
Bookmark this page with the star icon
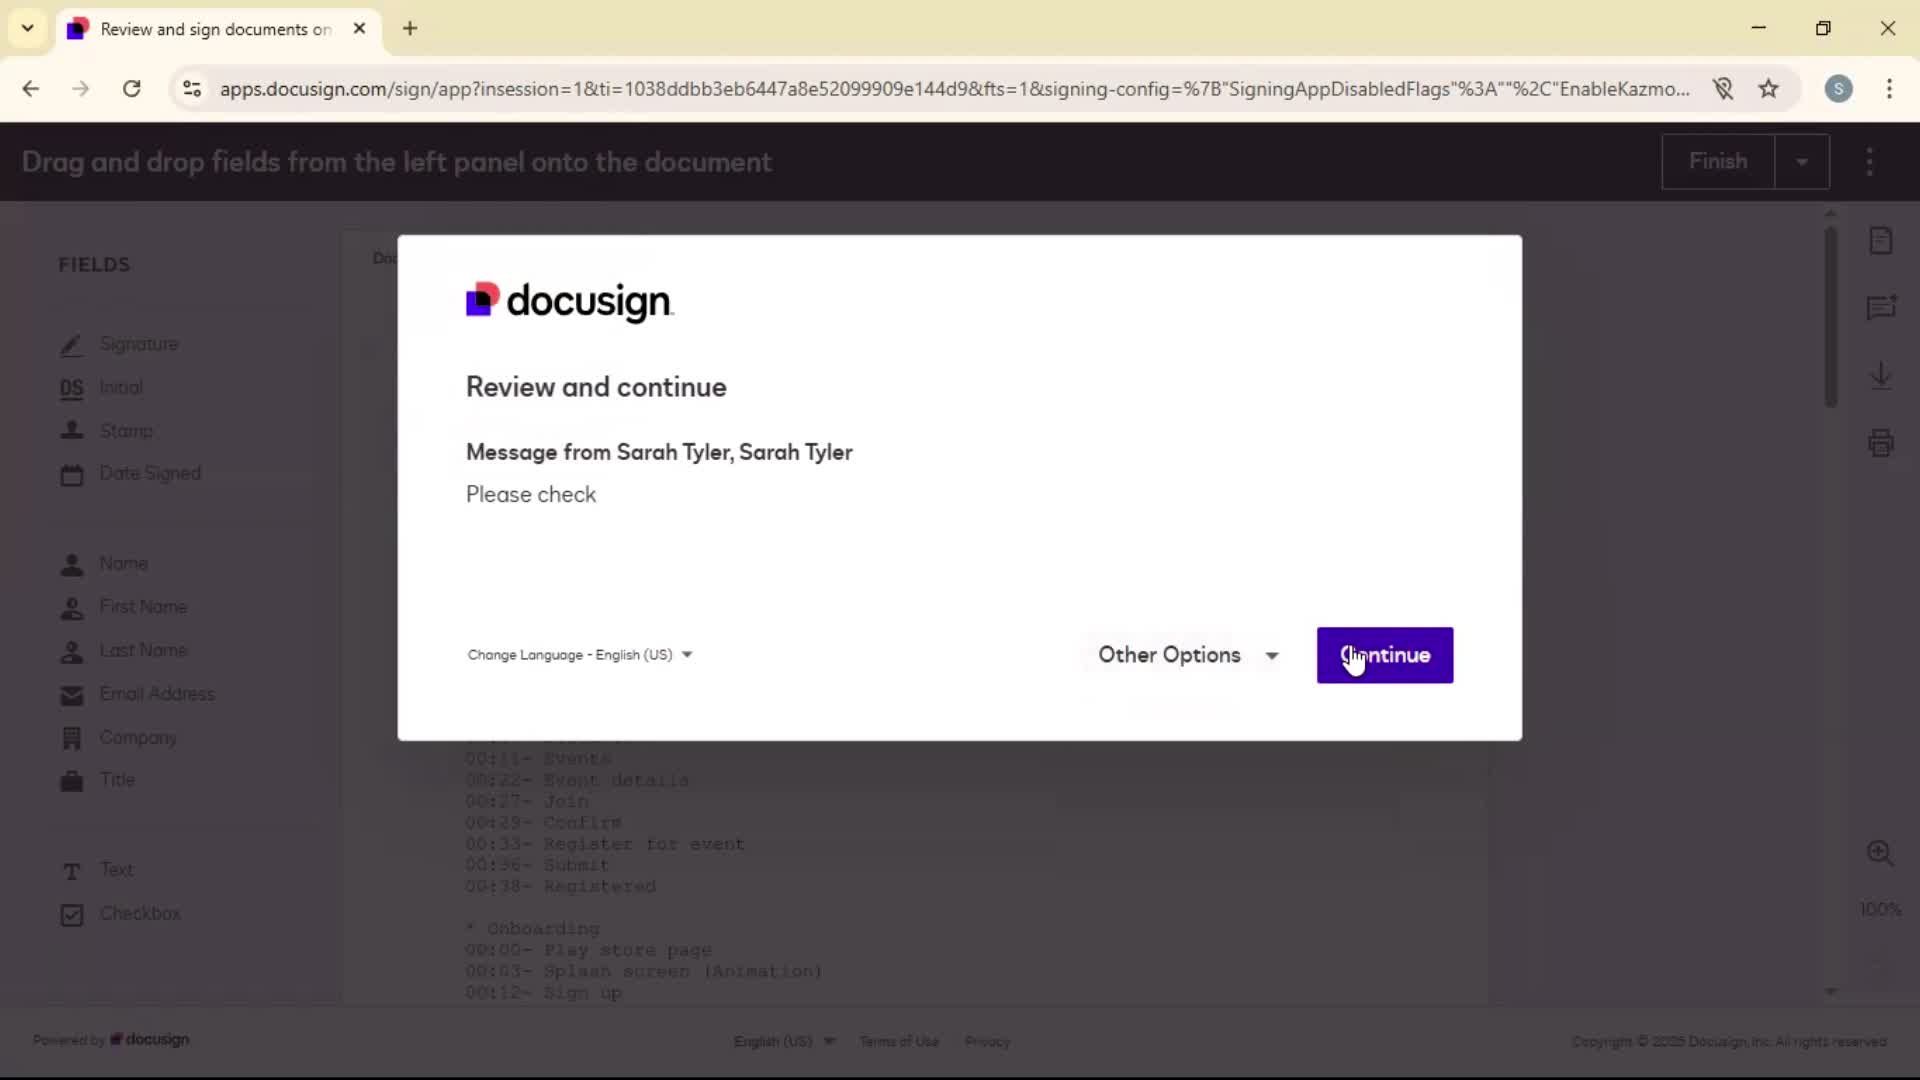pos(1769,89)
